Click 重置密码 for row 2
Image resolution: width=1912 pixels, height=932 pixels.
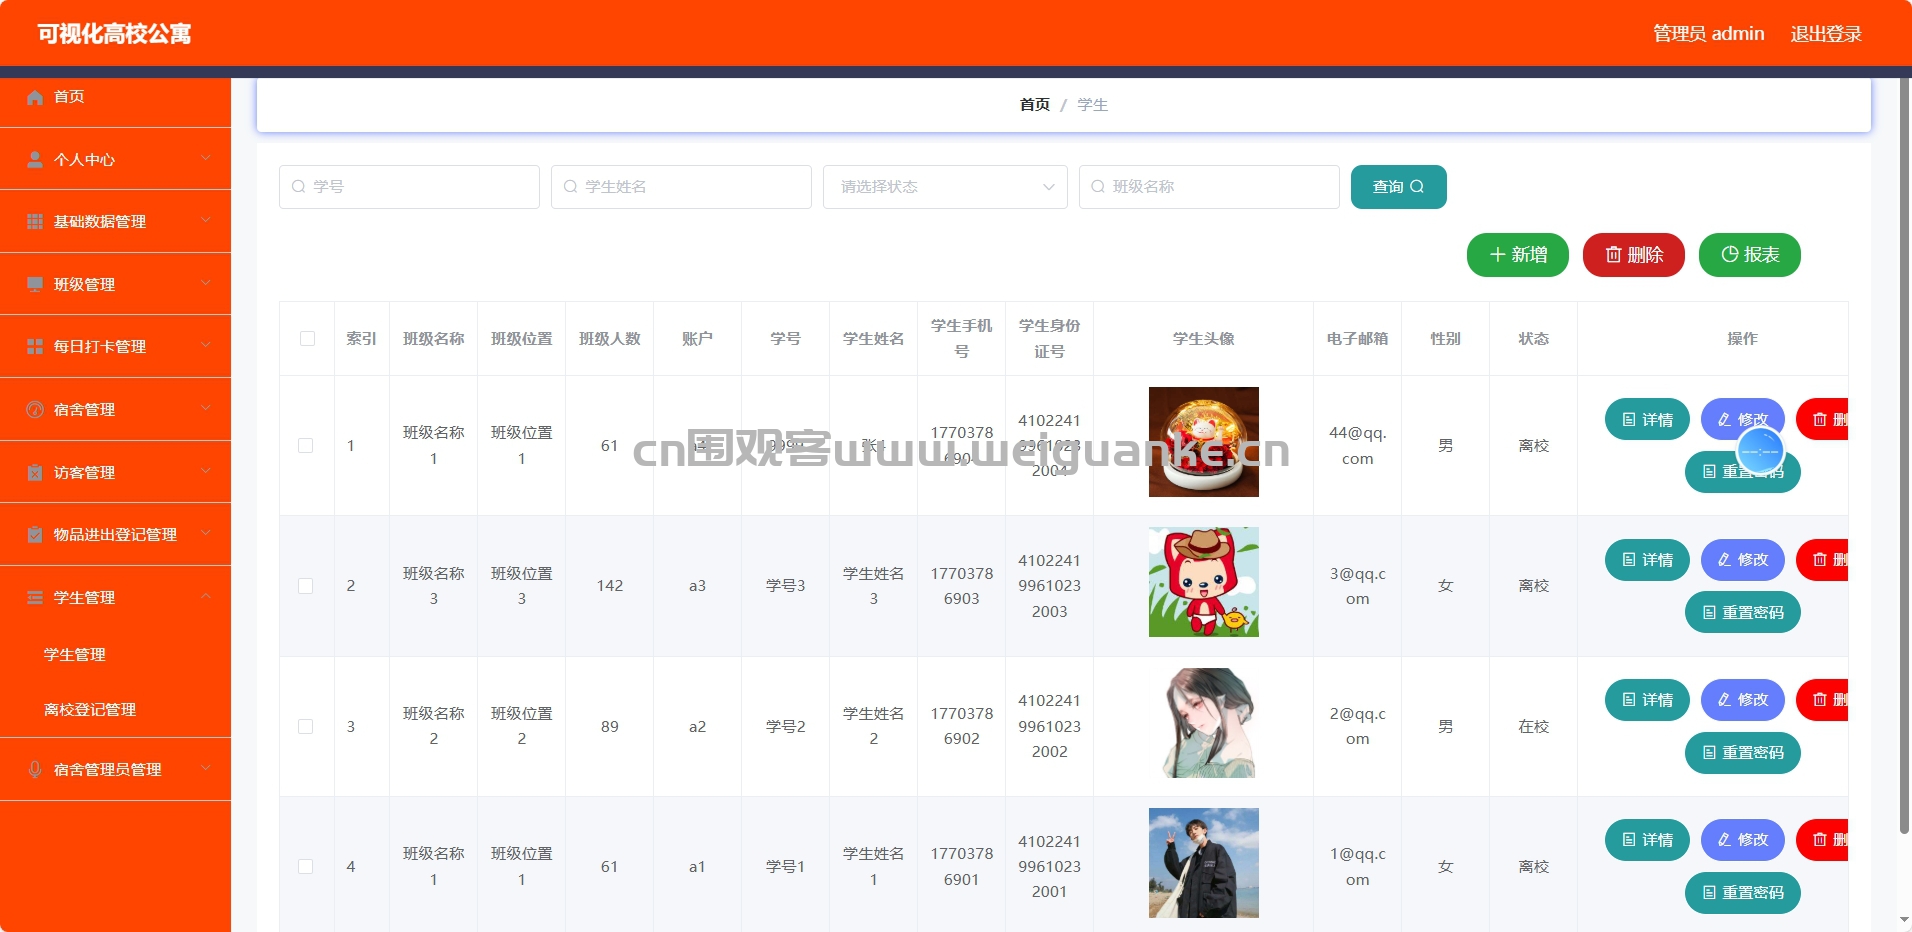point(1743,613)
